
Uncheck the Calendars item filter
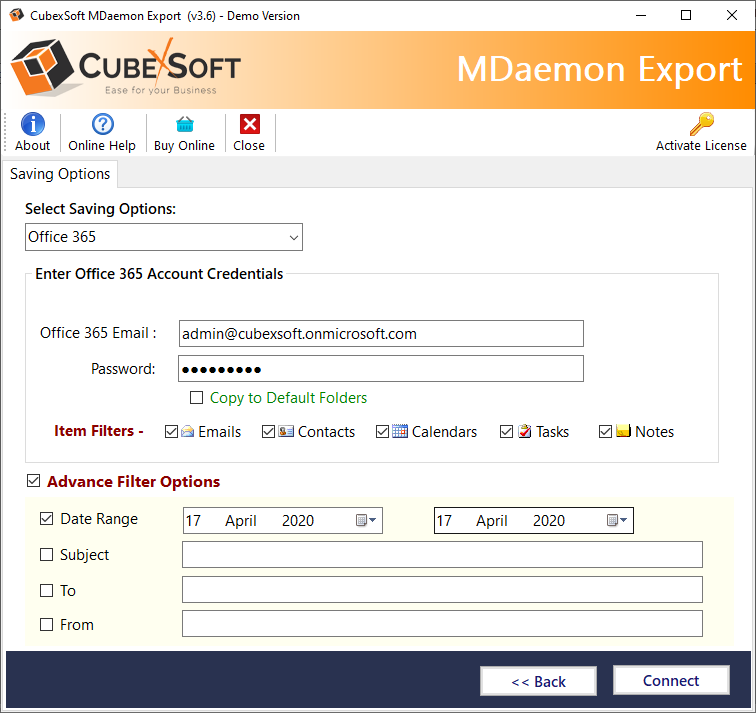(382, 432)
